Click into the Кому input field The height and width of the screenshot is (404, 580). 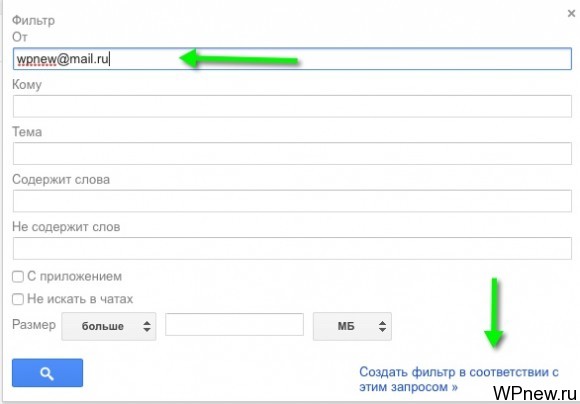point(292,106)
